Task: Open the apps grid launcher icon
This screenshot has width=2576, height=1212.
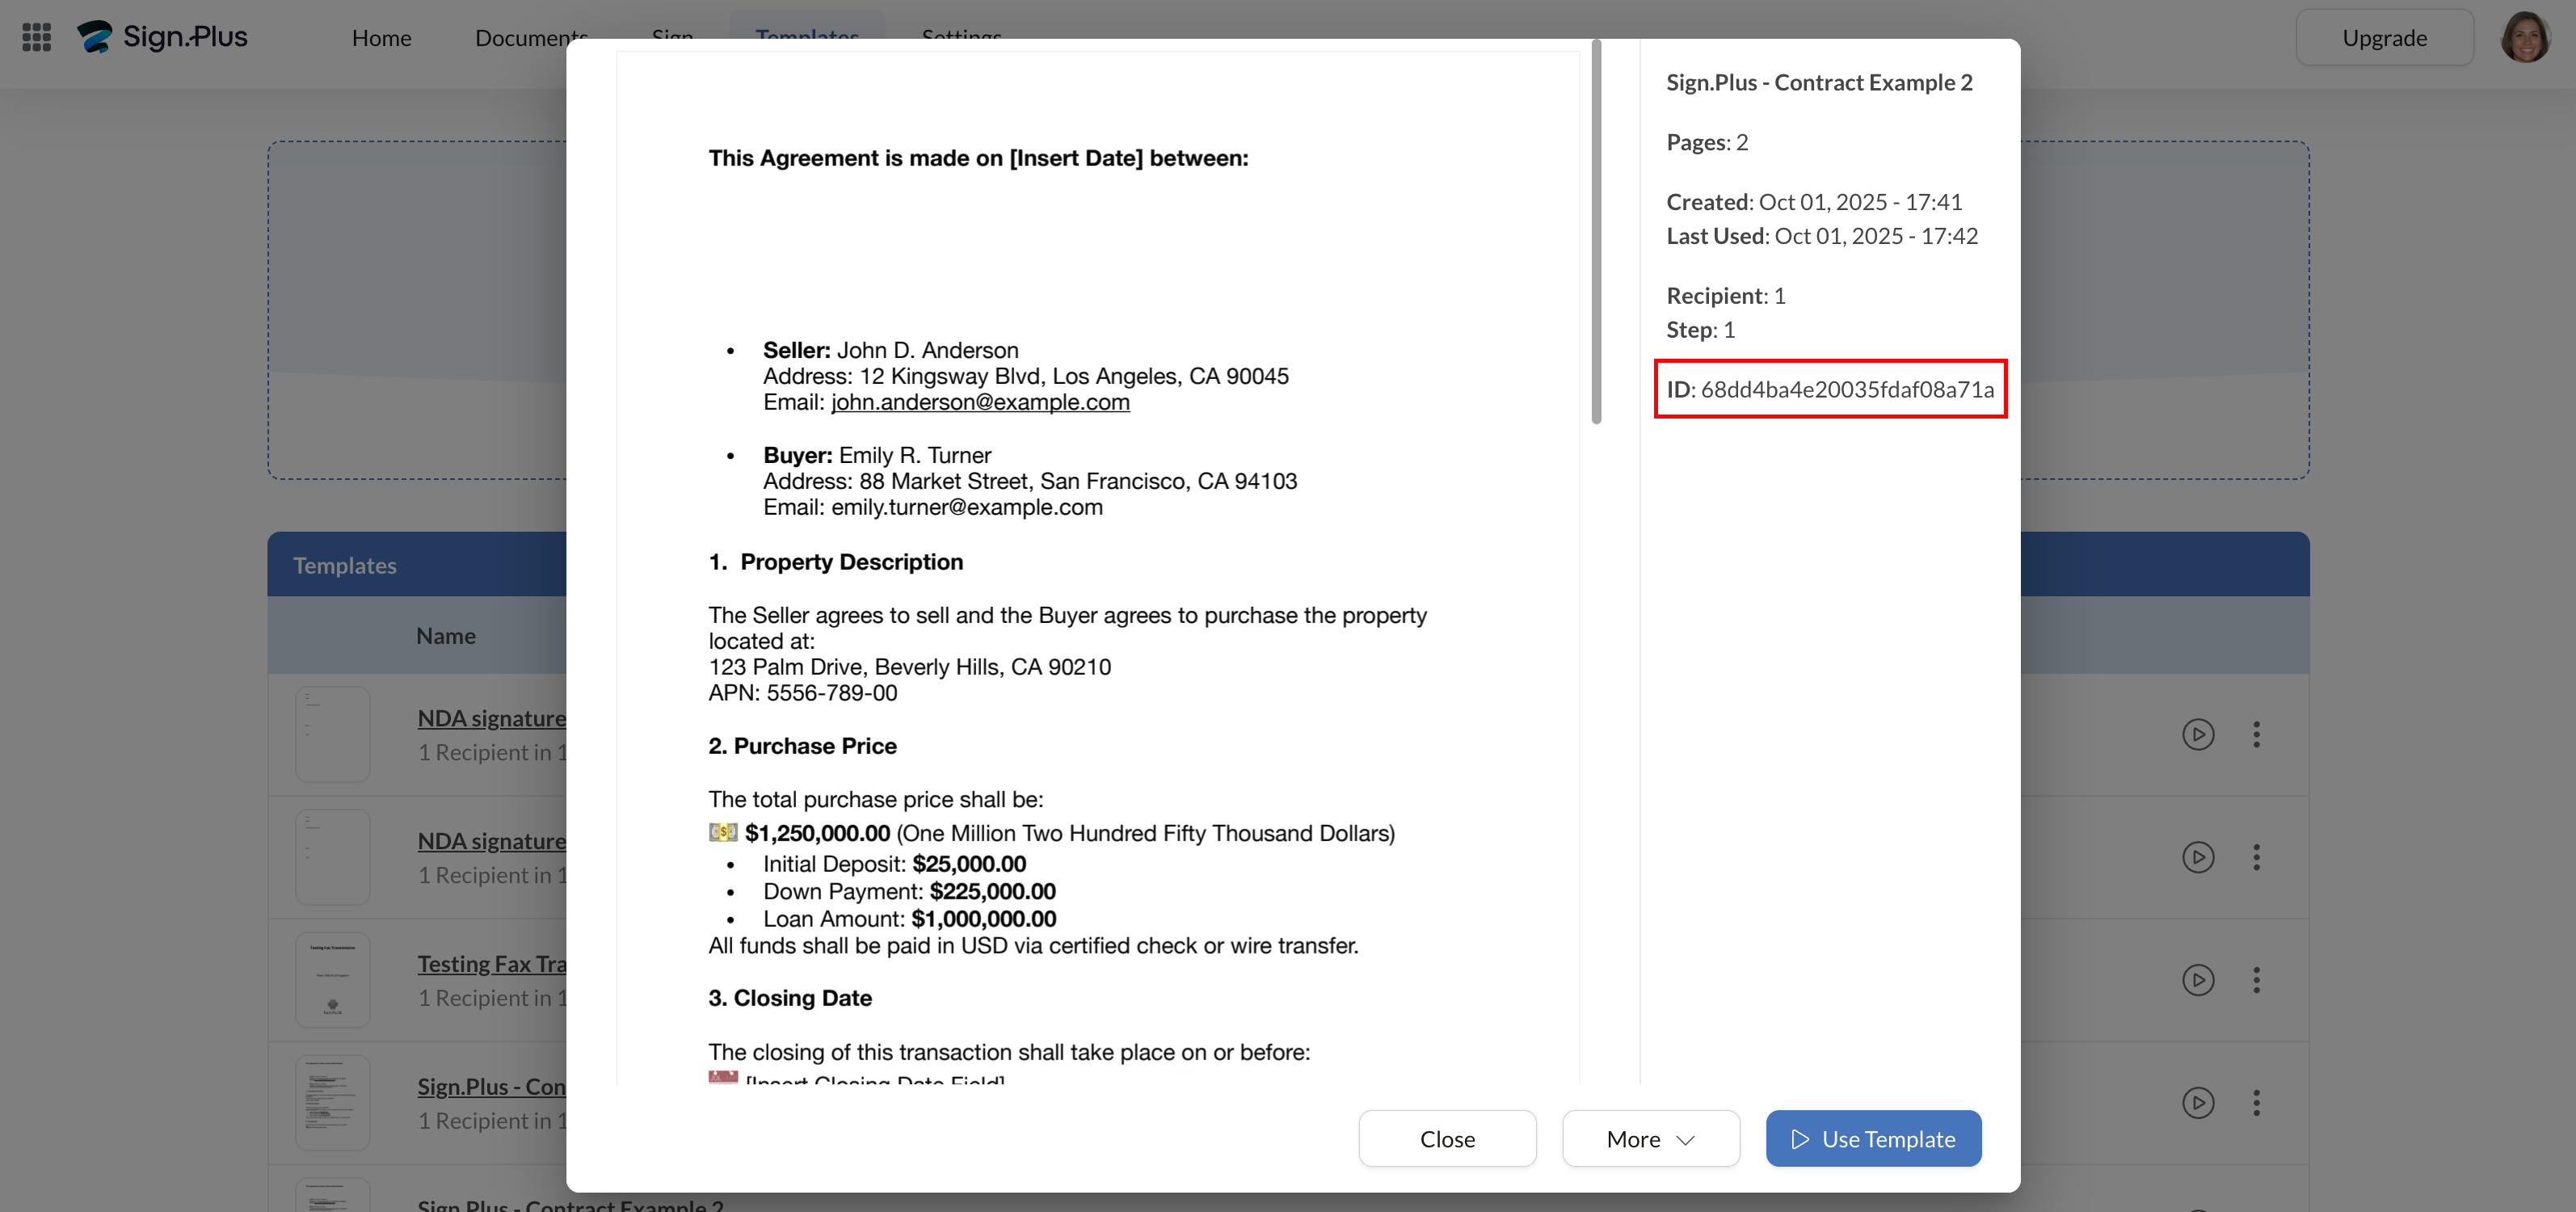Action: coord(37,37)
